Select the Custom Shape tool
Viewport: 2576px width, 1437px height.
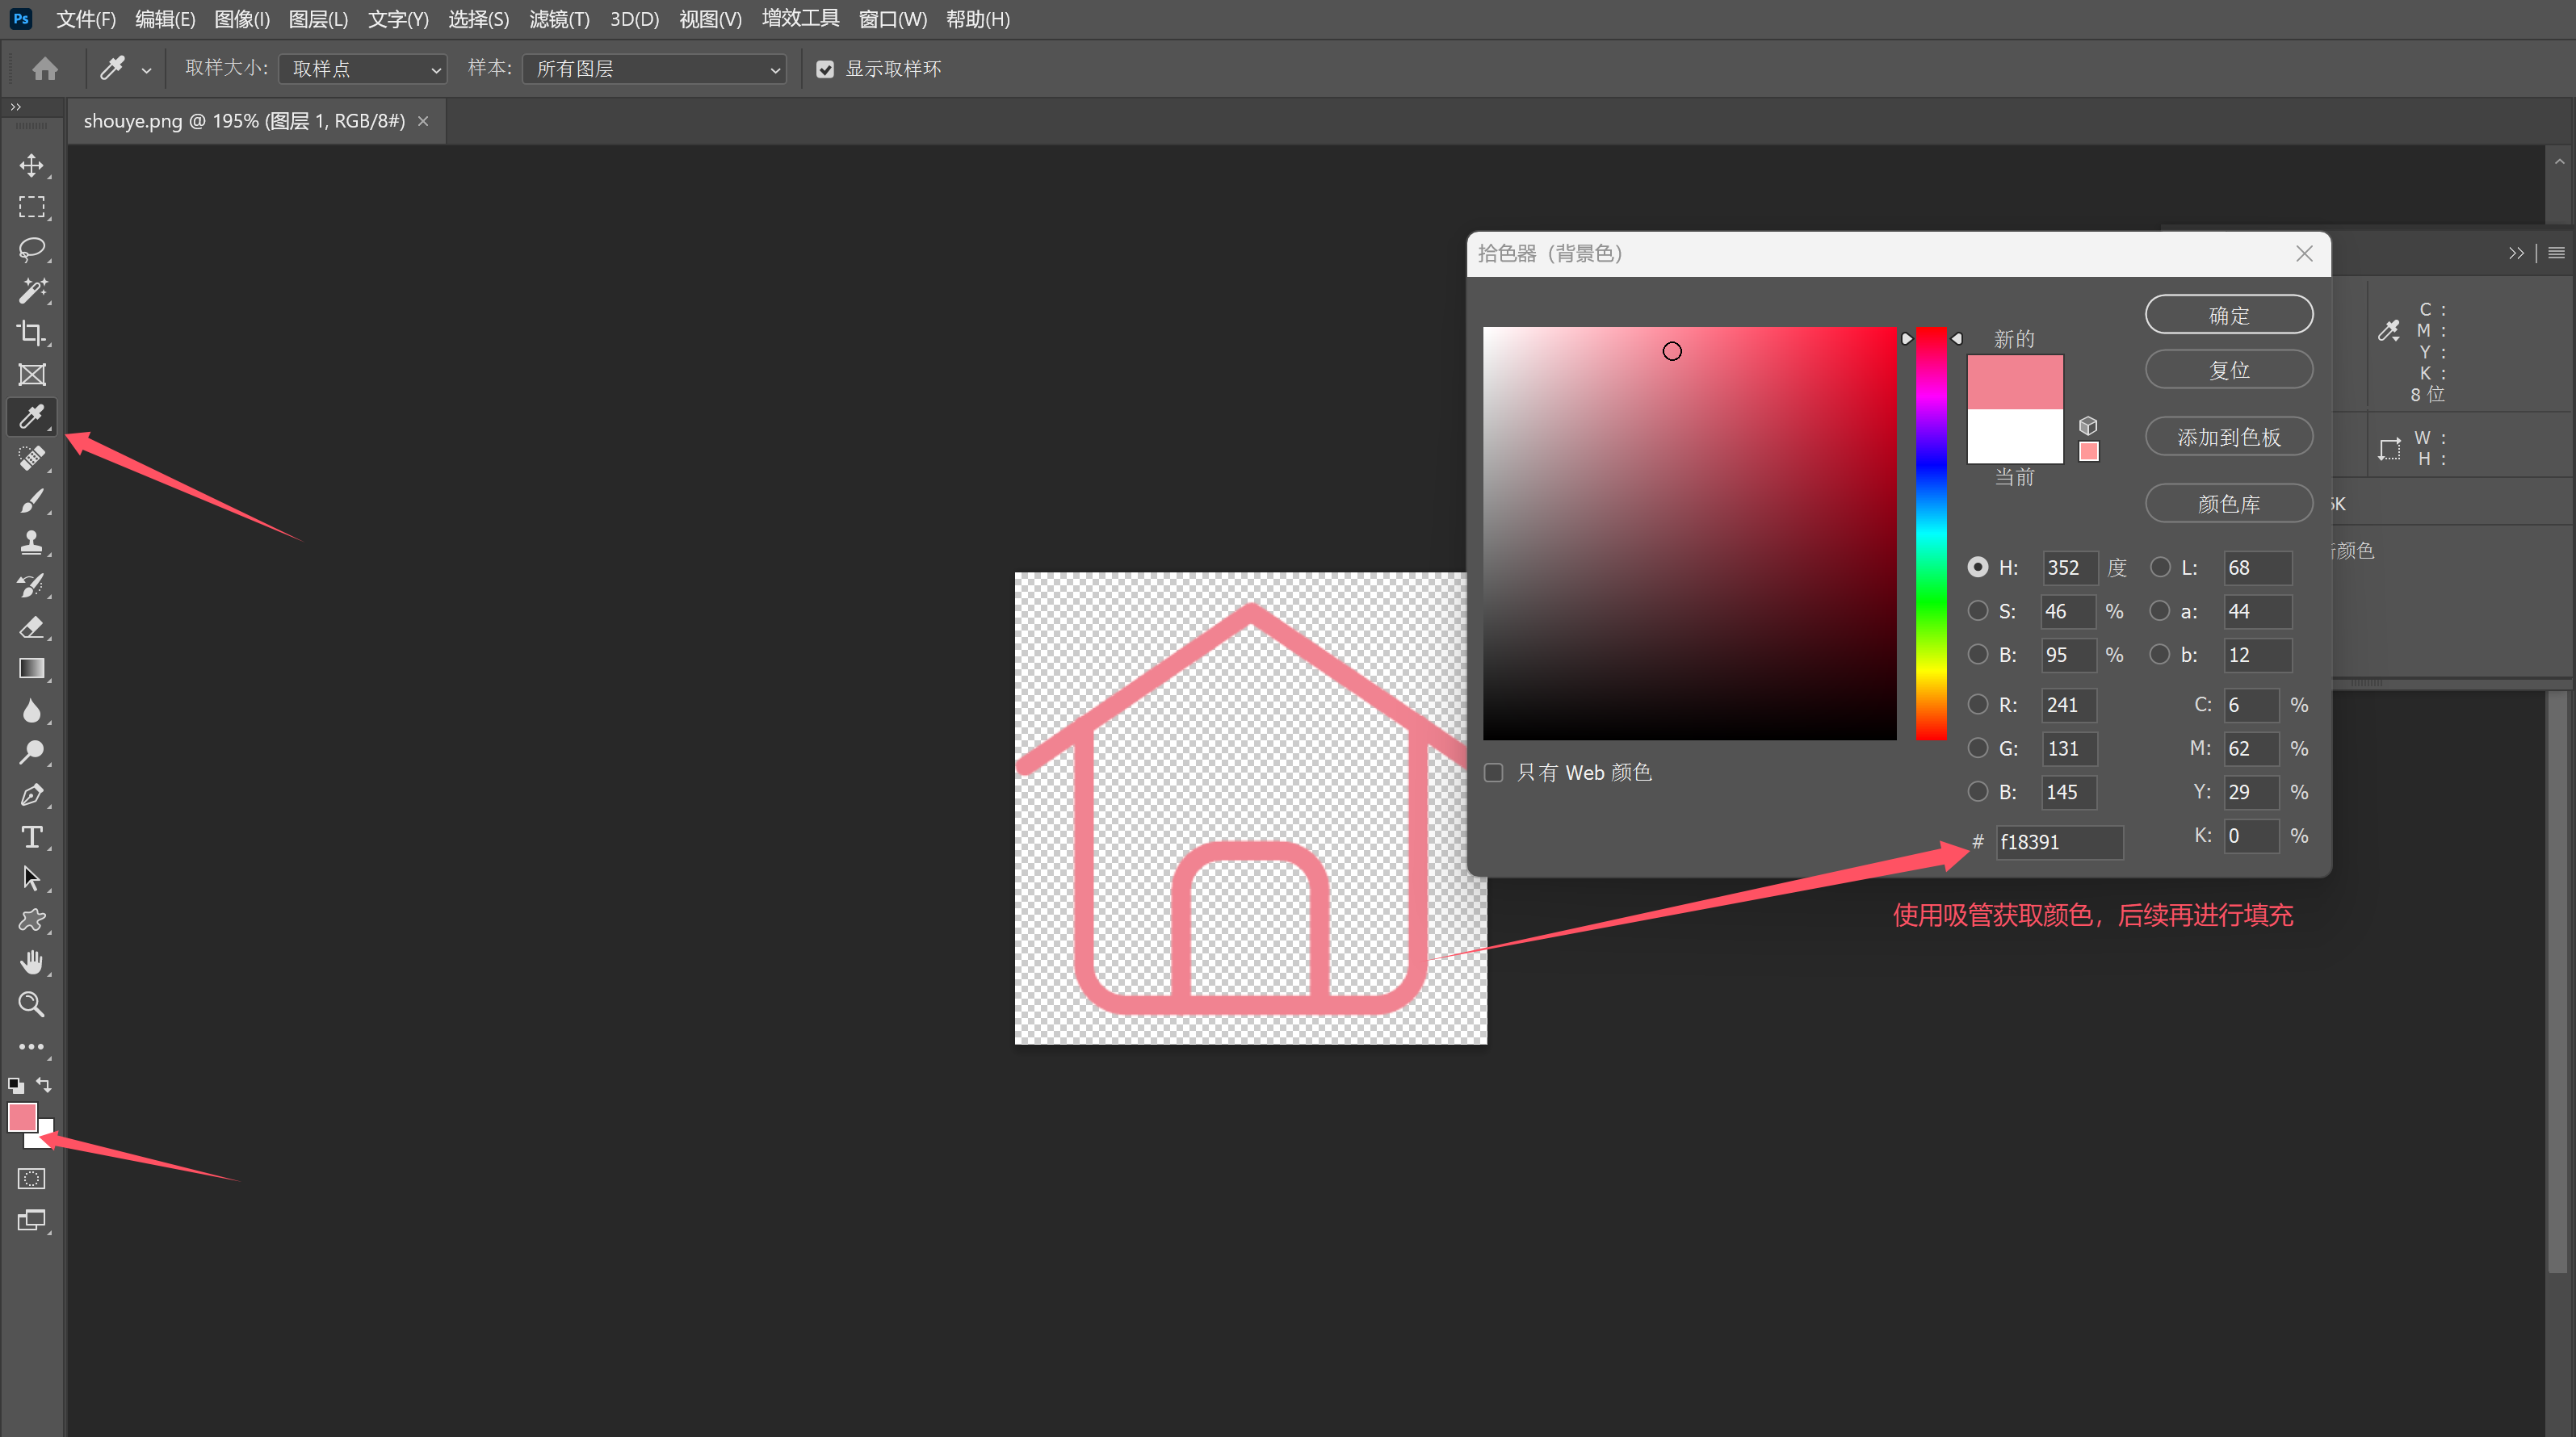coord(31,921)
